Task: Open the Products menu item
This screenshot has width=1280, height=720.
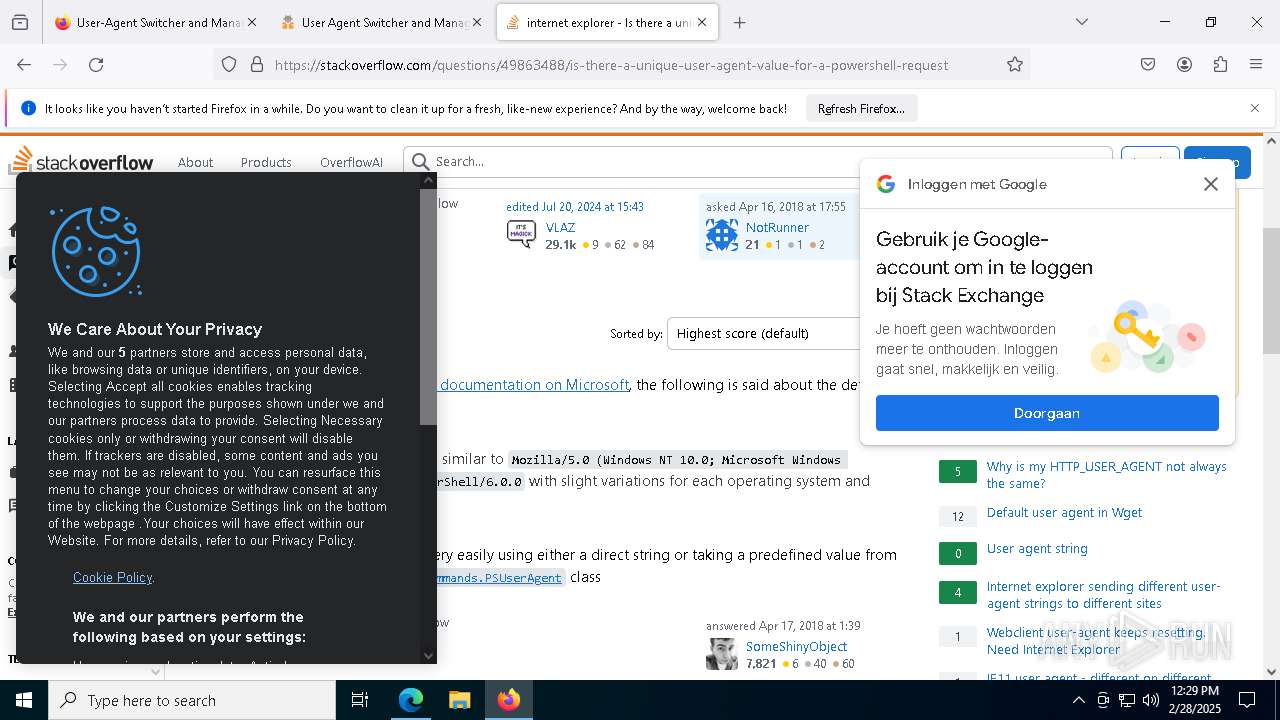Action: coord(266,162)
